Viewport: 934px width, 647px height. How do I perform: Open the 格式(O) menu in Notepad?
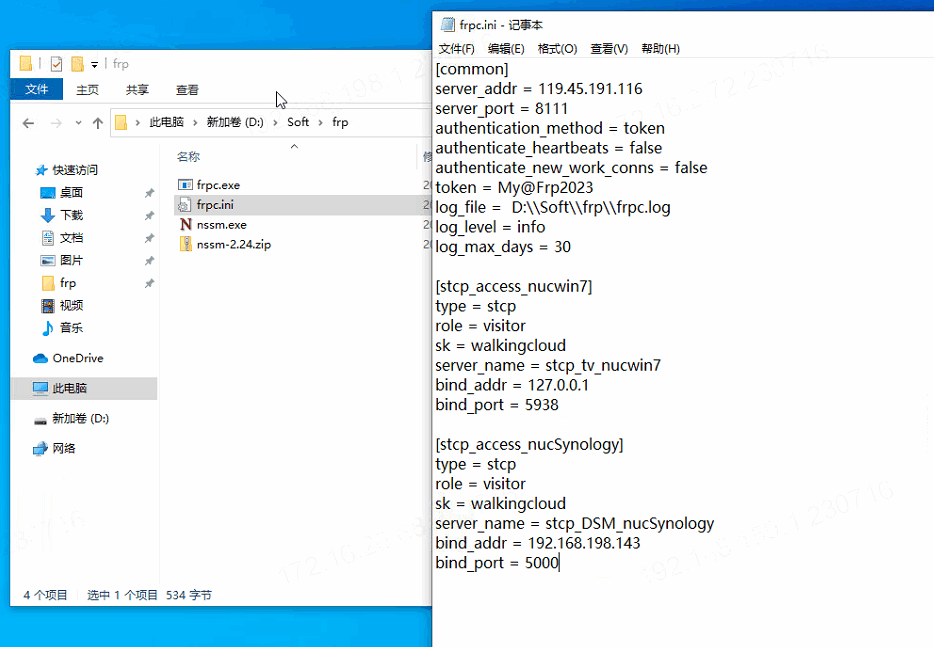click(557, 49)
